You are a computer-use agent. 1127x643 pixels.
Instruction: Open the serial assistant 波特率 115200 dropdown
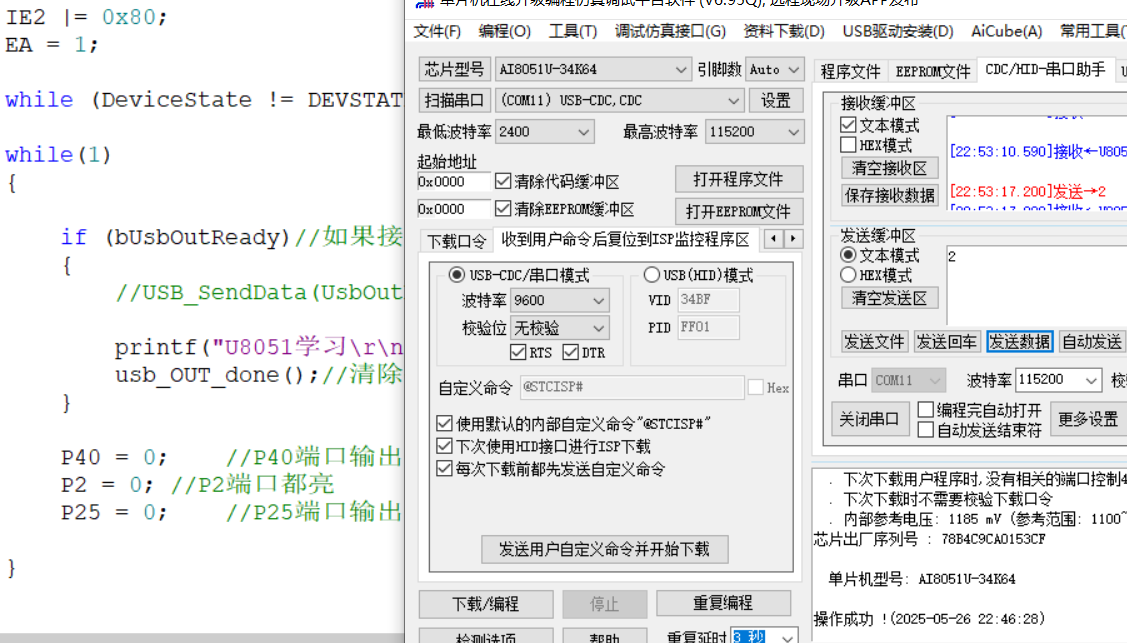tap(1058, 380)
